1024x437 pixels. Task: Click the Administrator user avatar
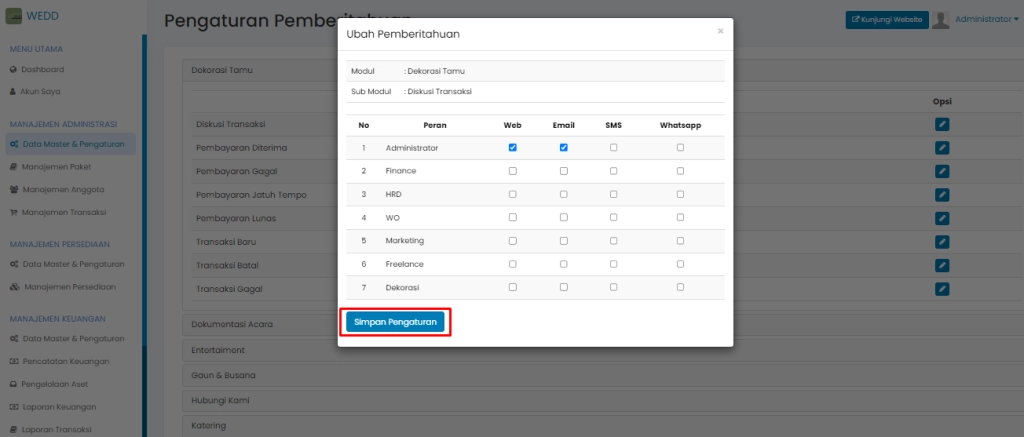coord(940,20)
